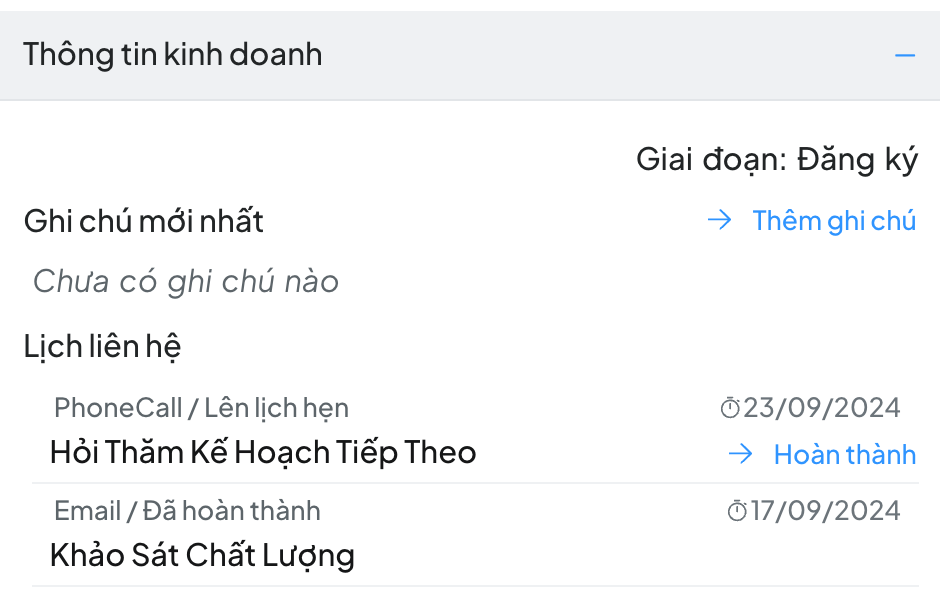Collapse the Thông tin kinh doanh section
Viewport: 940px width, 590px height.
tap(904, 55)
